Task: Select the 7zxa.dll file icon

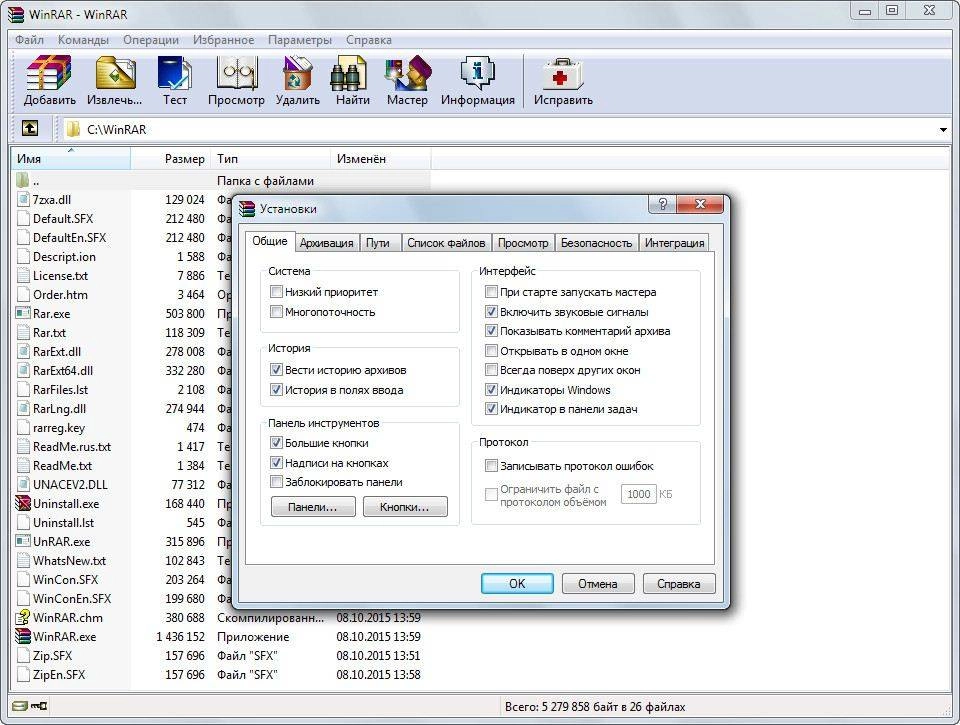Action: 23,200
